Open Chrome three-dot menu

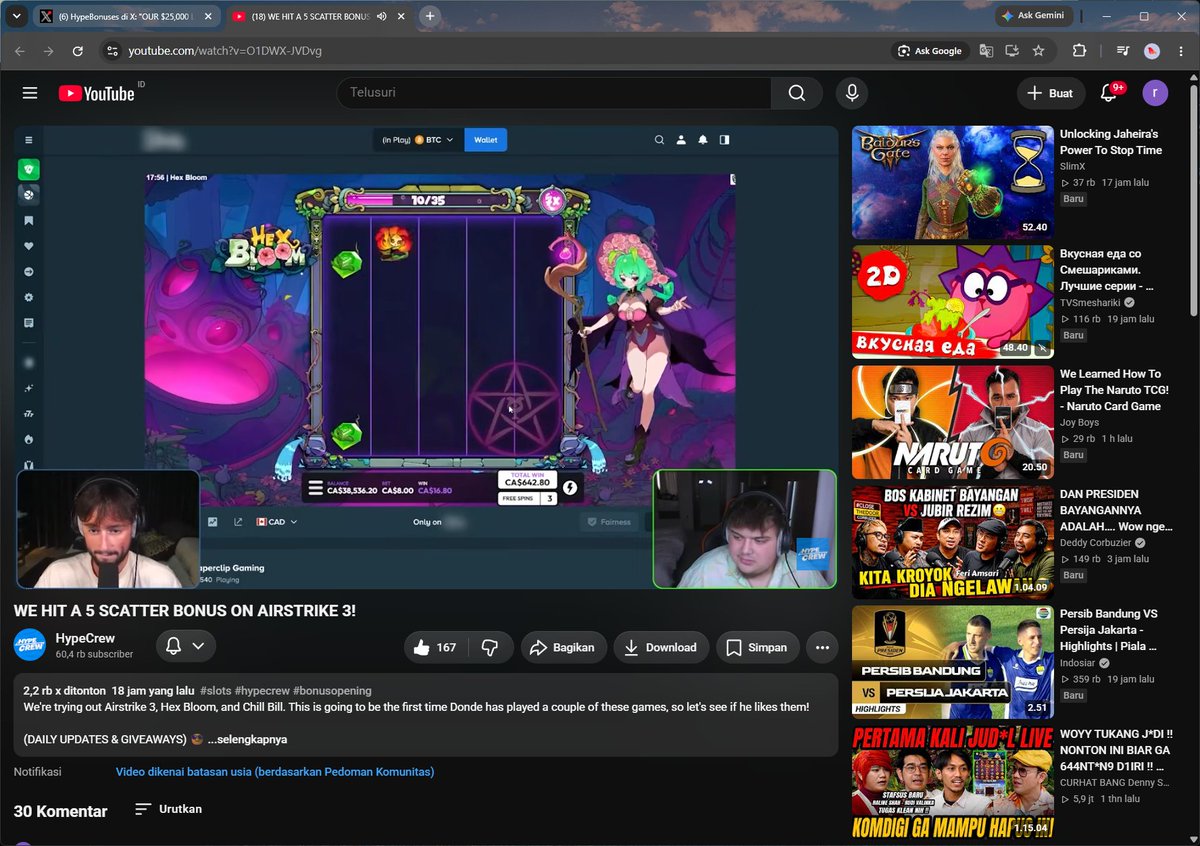point(1180,51)
